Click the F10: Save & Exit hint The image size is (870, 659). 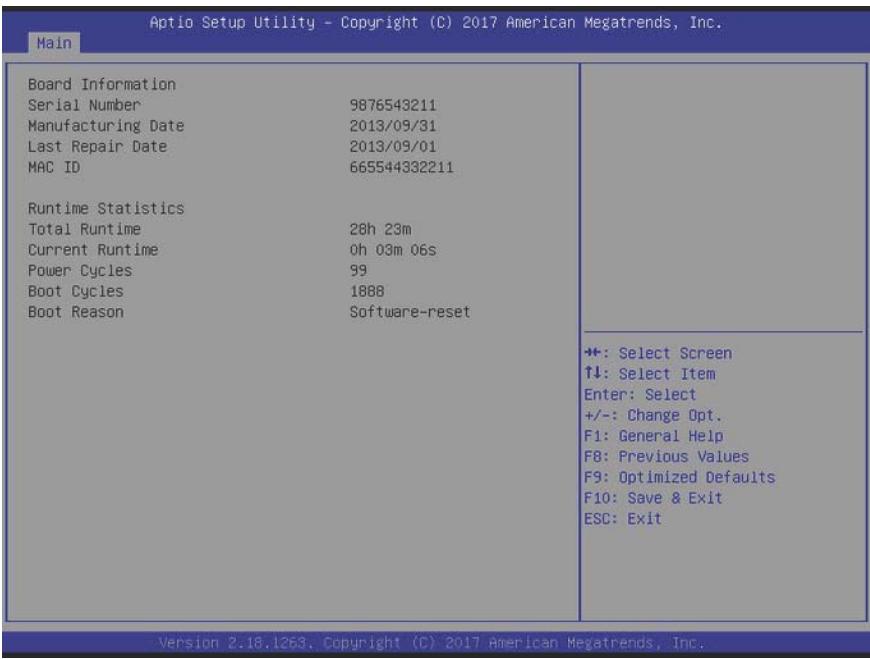tap(654, 498)
